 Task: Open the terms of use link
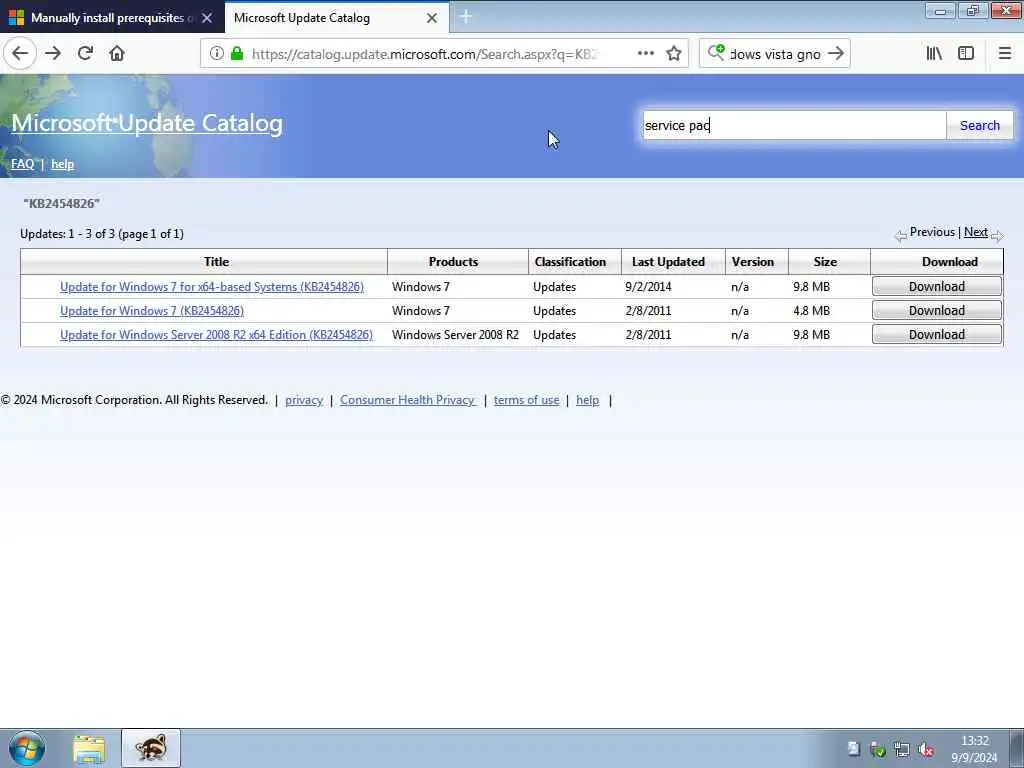pyautogui.click(x=526, y=400)
